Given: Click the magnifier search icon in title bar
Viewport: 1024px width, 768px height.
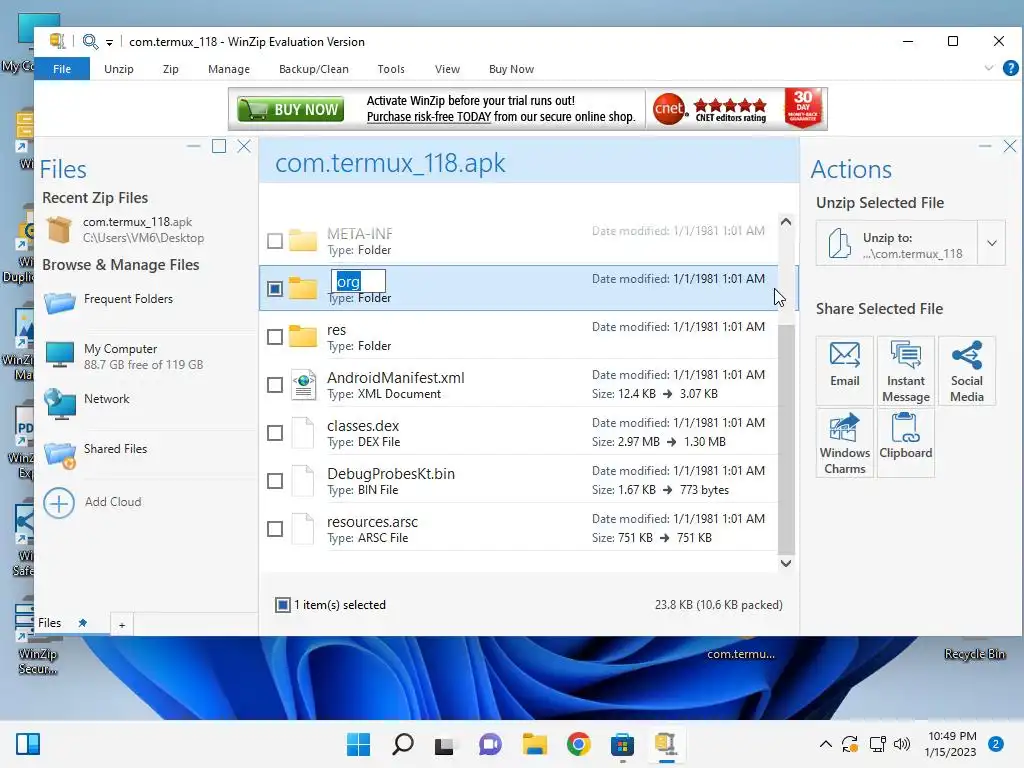Looking at the screenshot, I should (90, 42).
